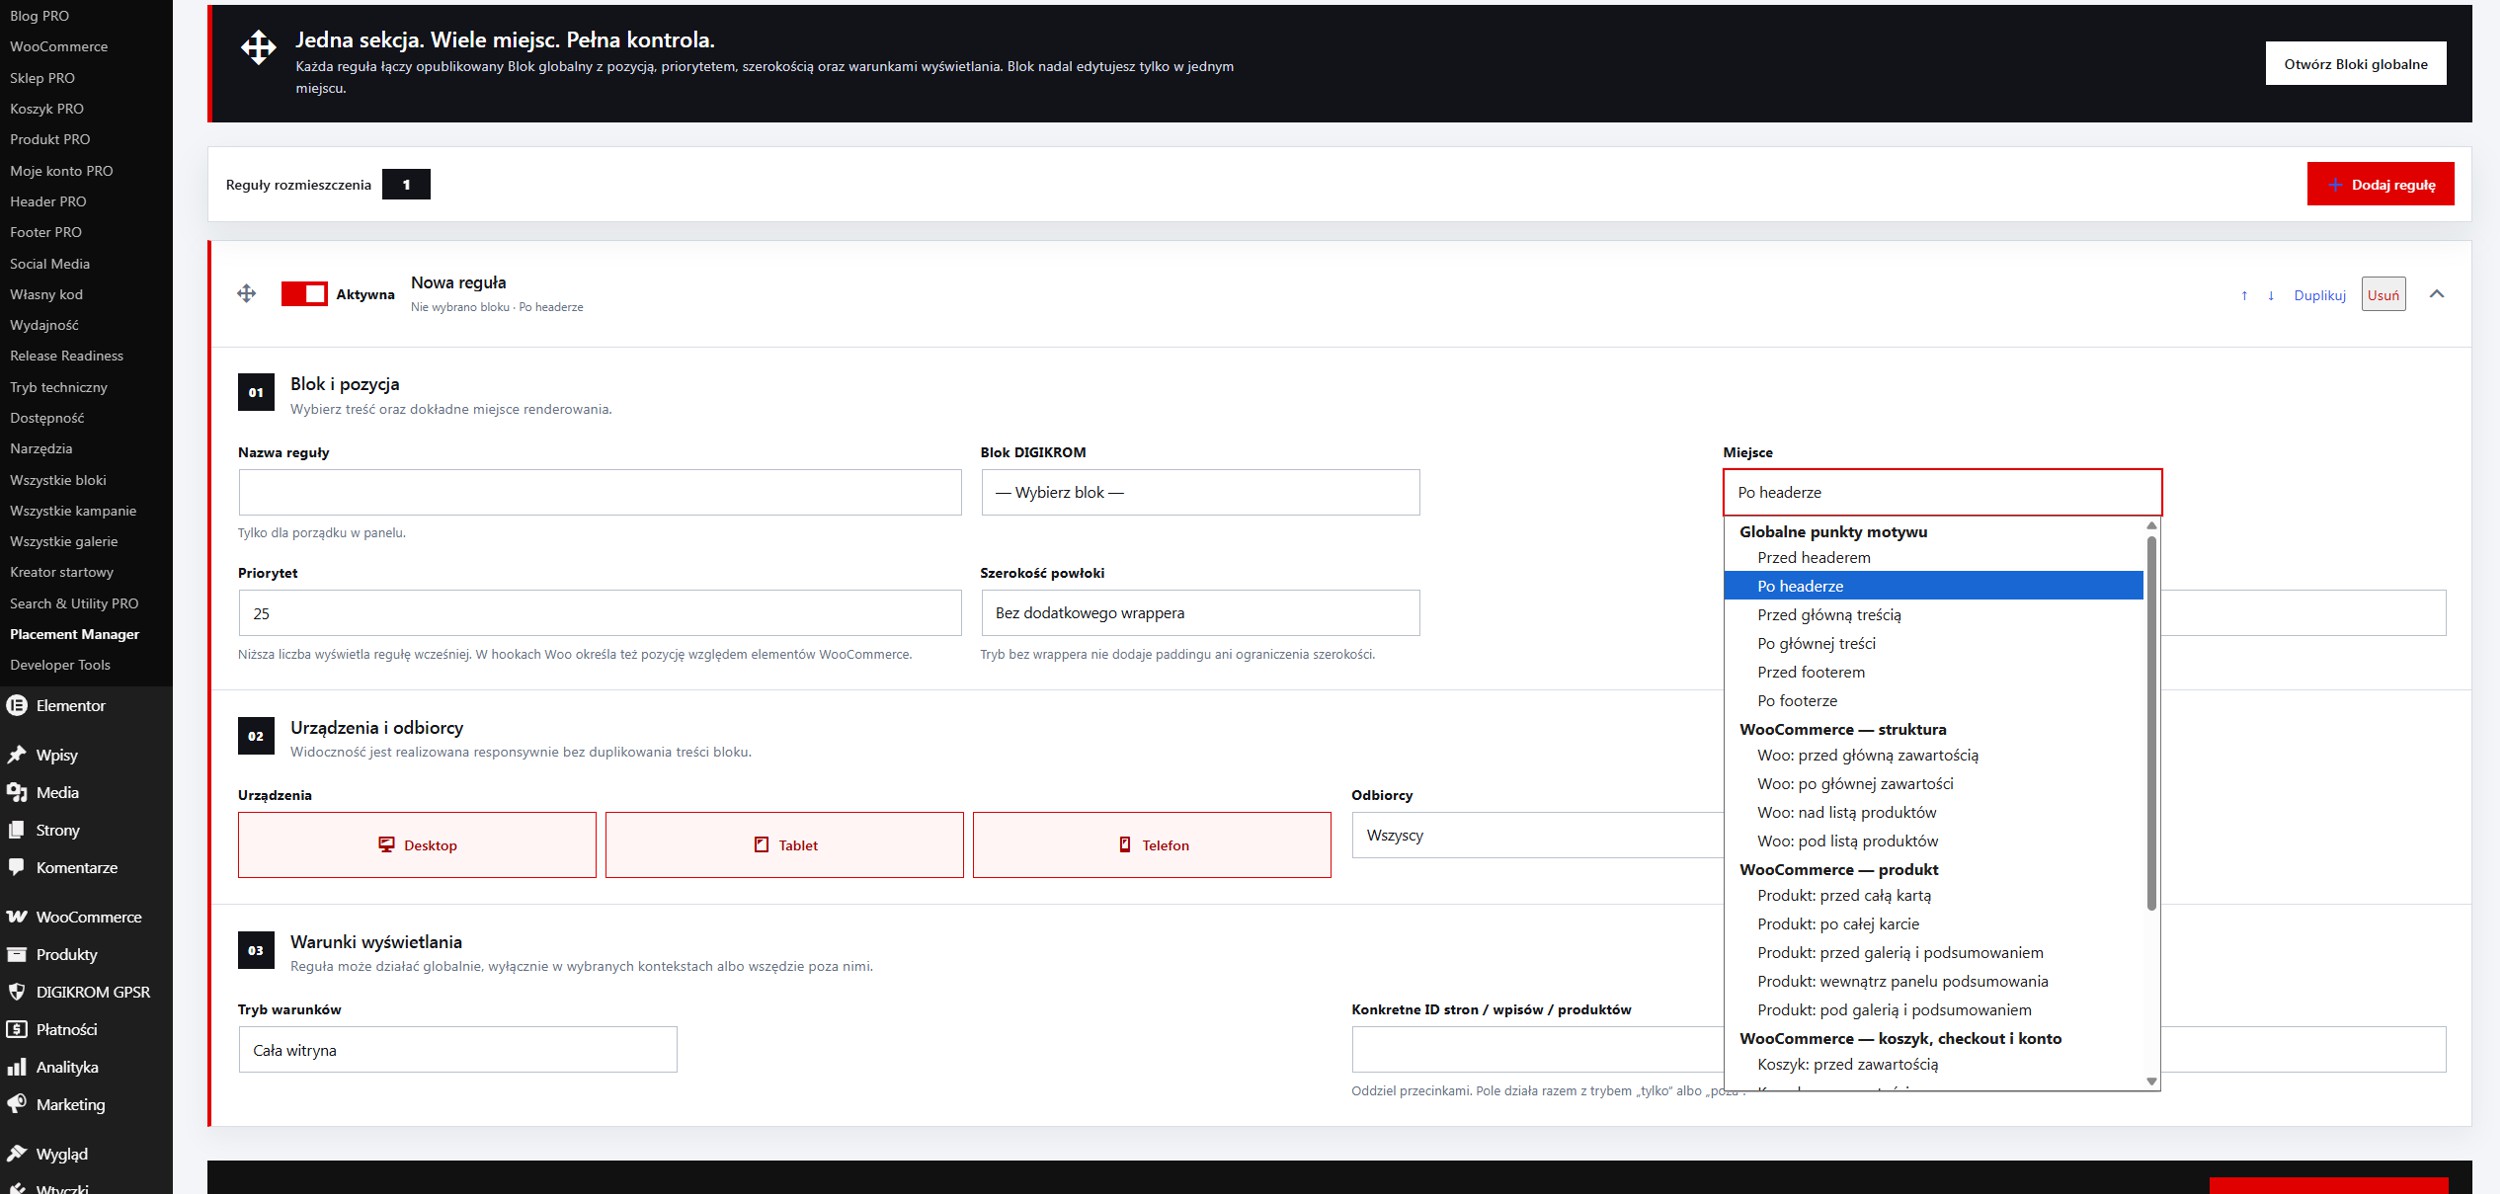This screenshot has width=2500, height=1194.
Task: Move rule down with the down arrow
Action: pyautogui.click(x=2271, y=295)
